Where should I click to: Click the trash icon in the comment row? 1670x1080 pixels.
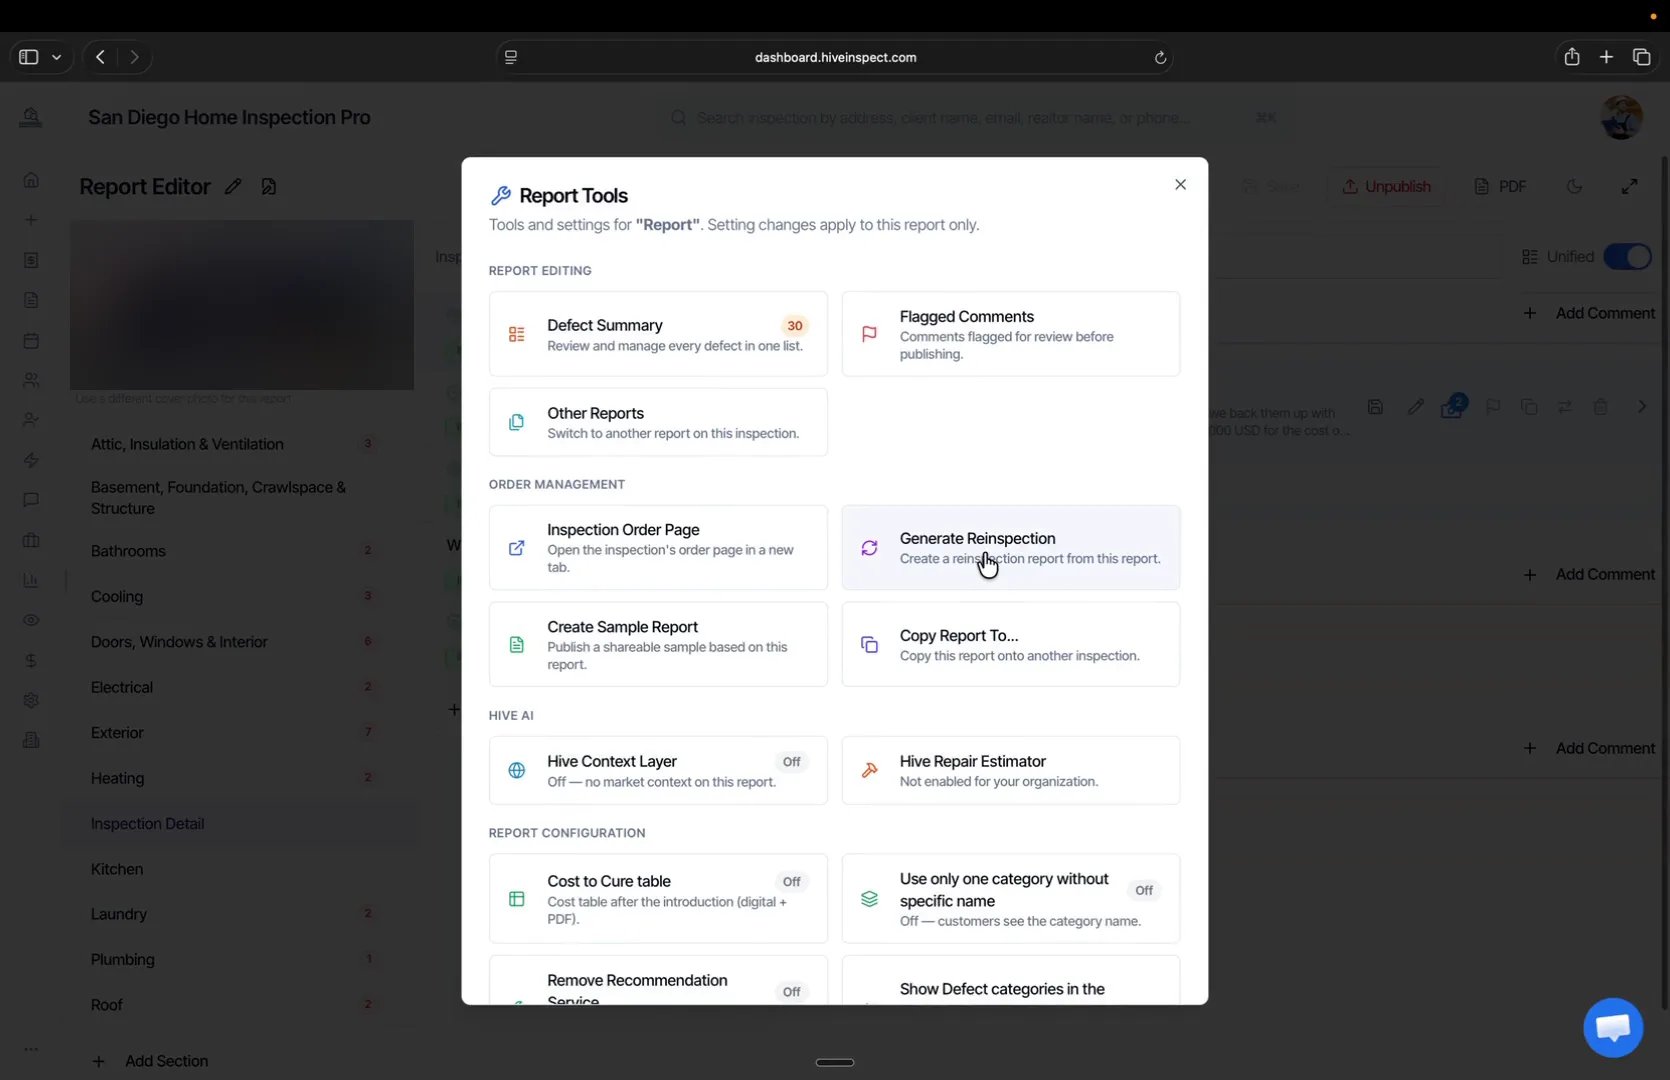(x=1600, y=407)
